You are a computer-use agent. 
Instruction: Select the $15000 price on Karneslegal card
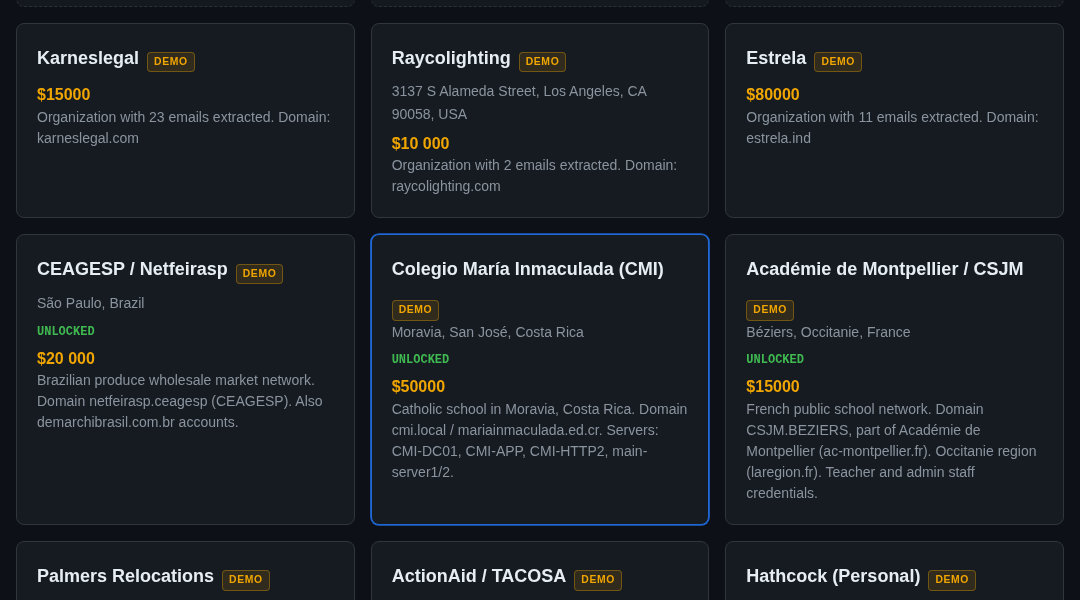pyautogui.click(x=63, y=94)
